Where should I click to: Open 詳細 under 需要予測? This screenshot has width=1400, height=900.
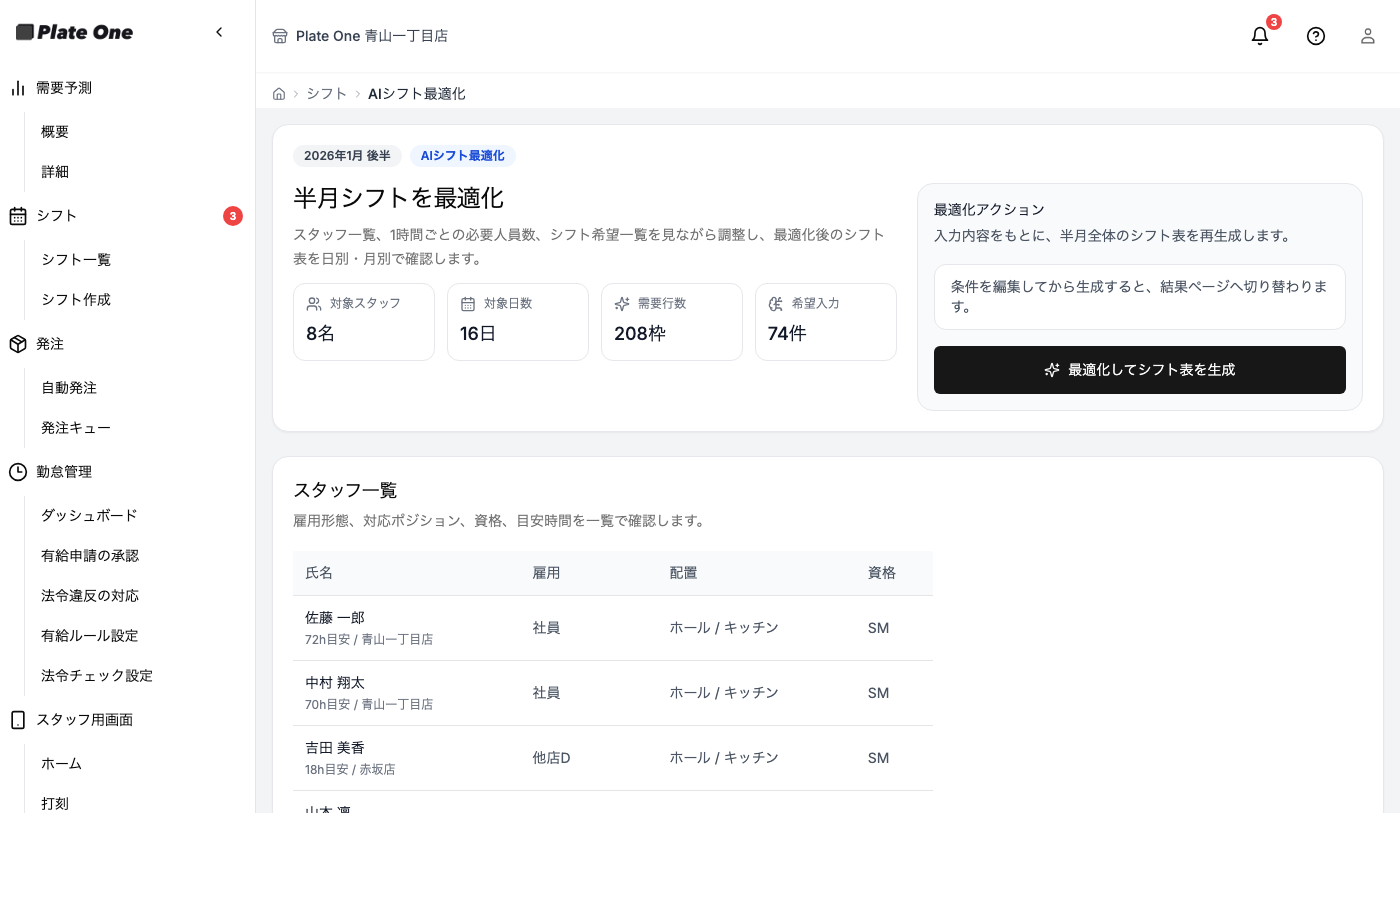pos(55,172)
